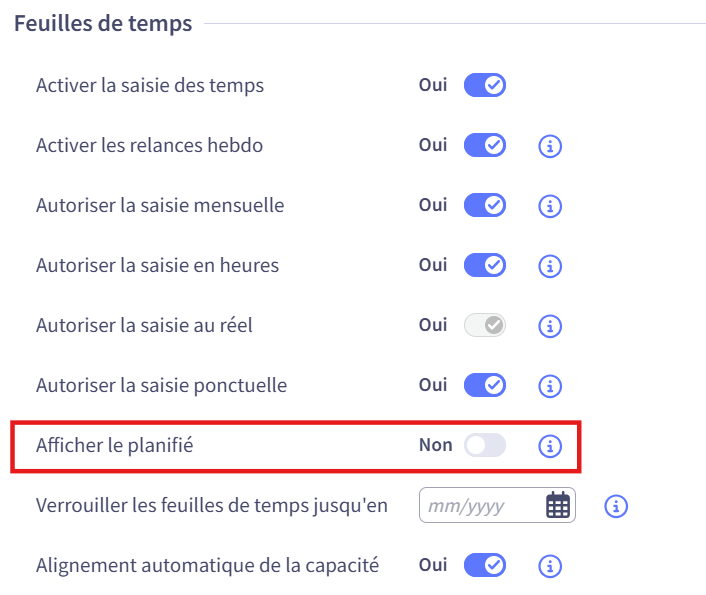Click the 'Feuilles de temps' section heading

click(103, 24)
